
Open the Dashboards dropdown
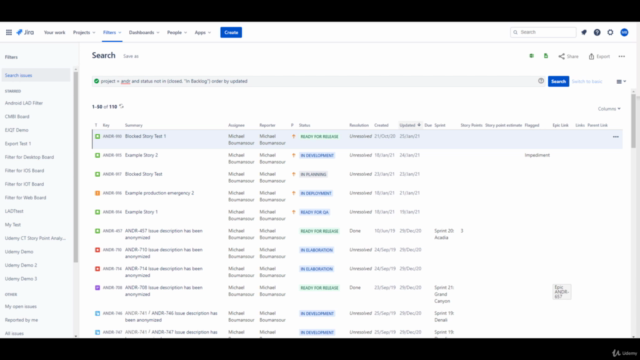pos(144,32)
